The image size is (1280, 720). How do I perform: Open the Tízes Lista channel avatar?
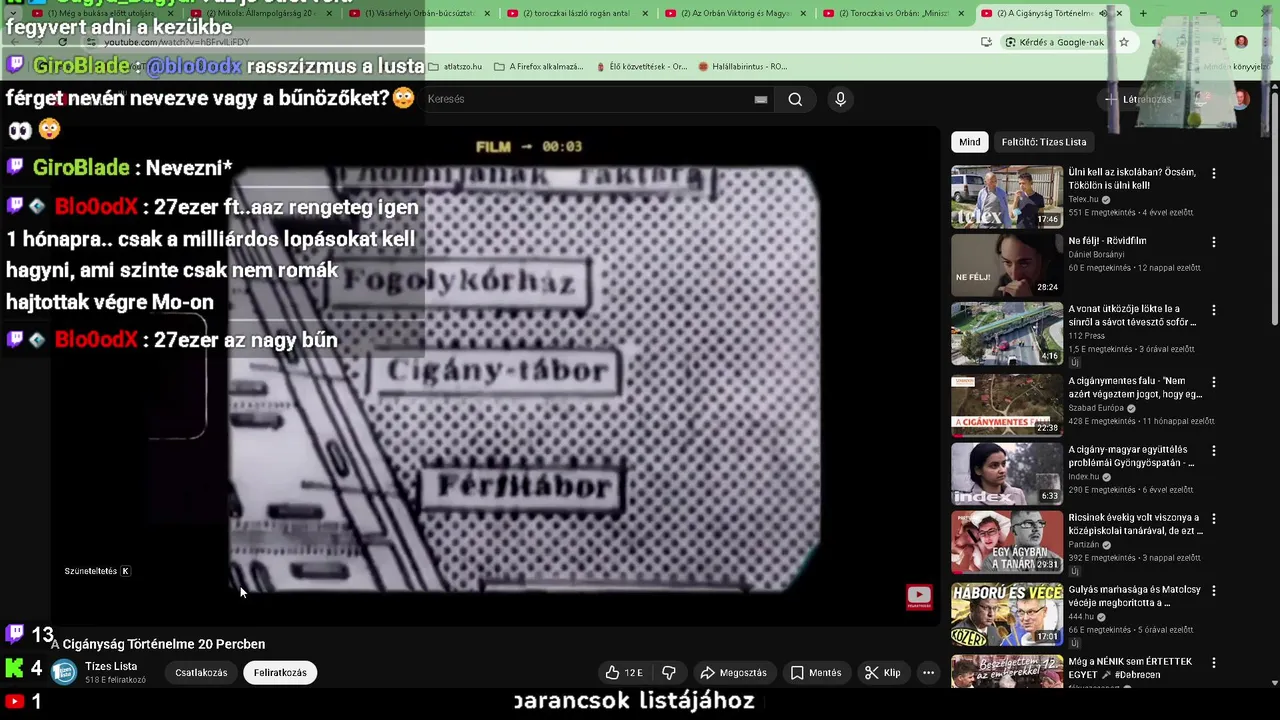click(x=64, y=672)
